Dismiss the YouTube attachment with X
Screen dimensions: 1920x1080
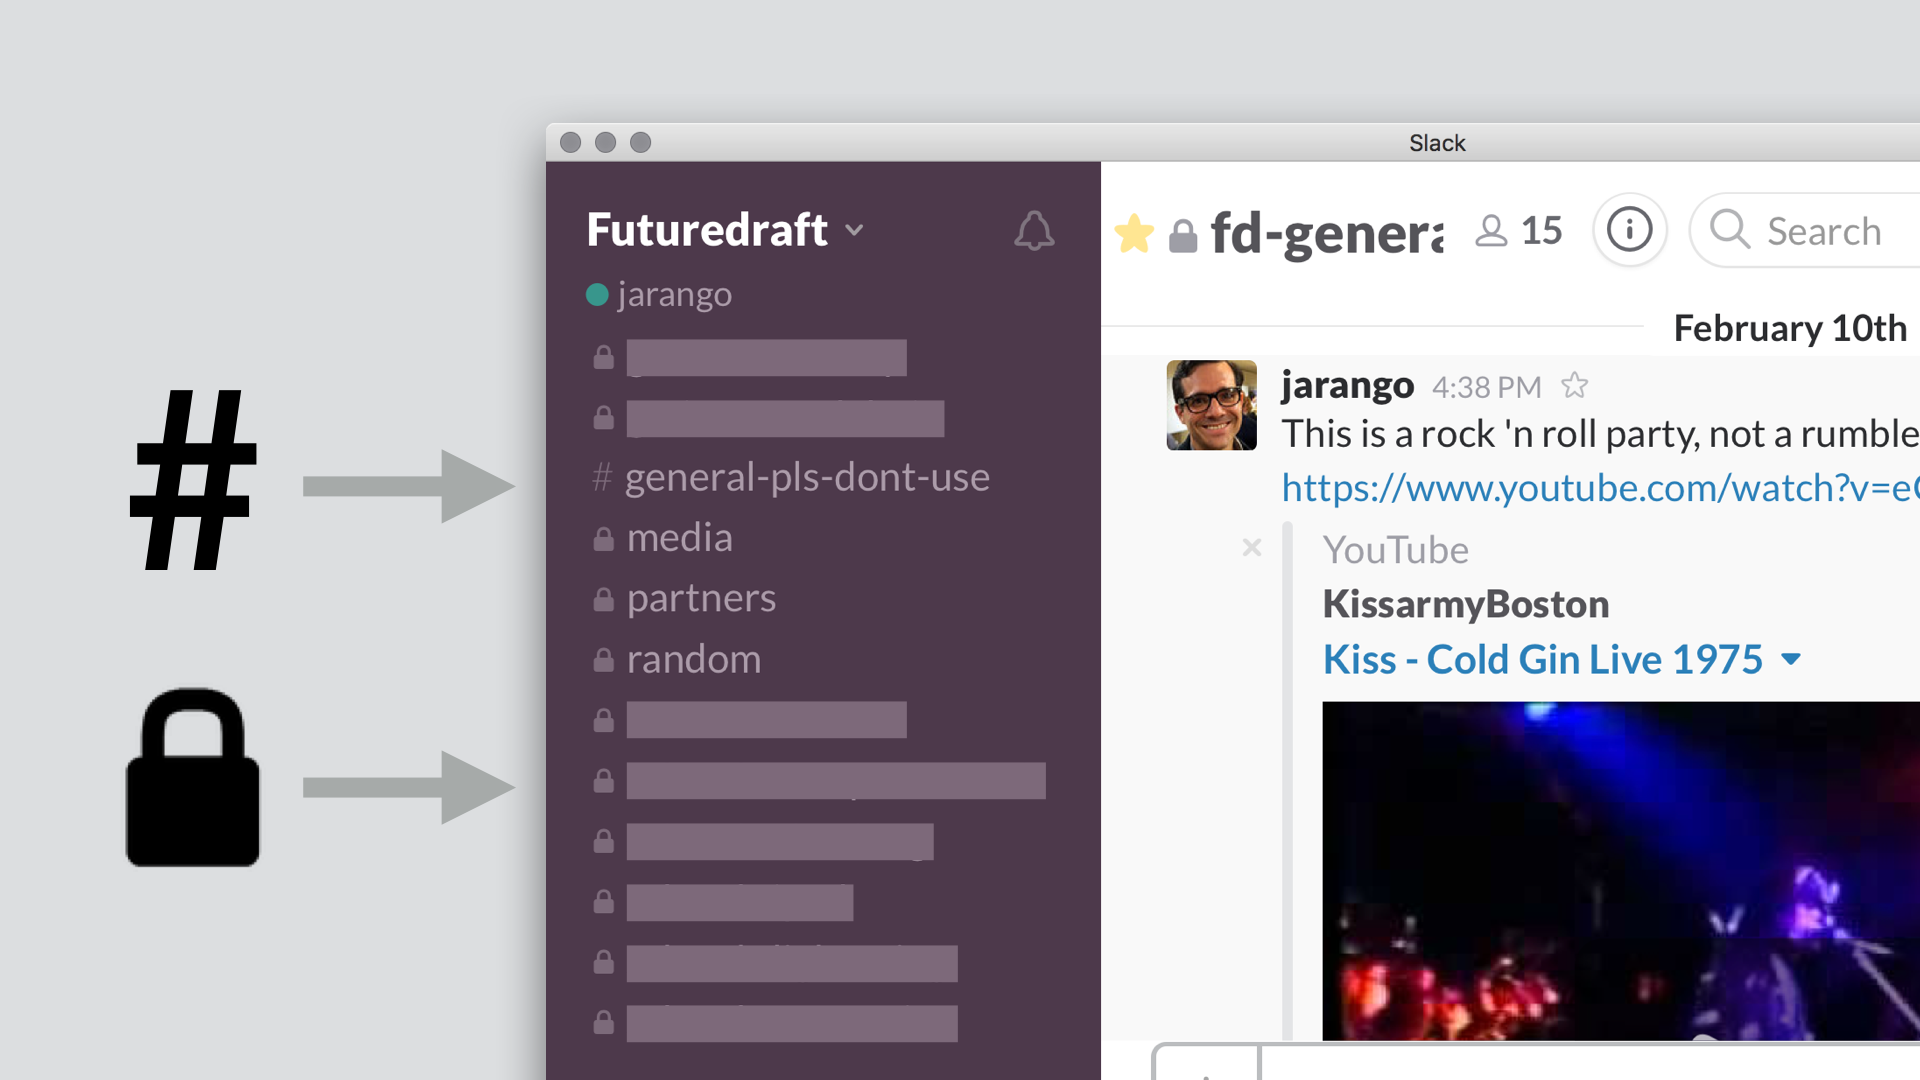click(1251, 547)
